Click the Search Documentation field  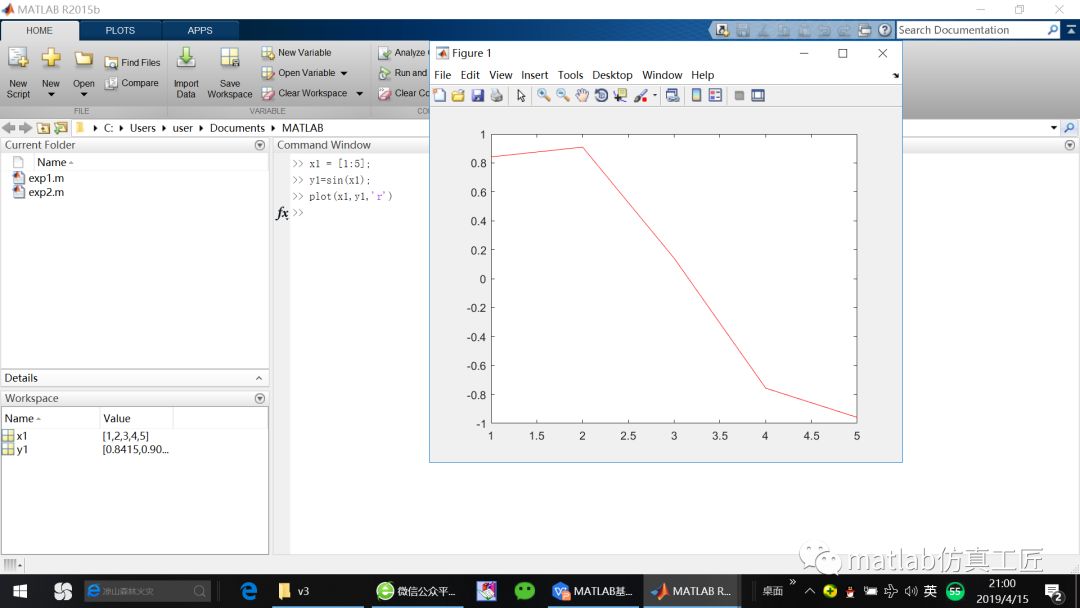point(970,30)
